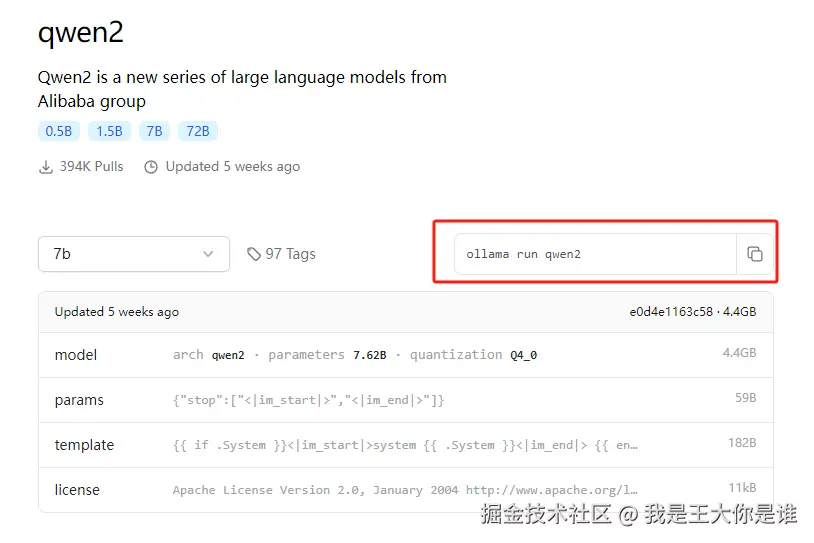
Task: Open the license file row
Action: [x=405, y=490]
